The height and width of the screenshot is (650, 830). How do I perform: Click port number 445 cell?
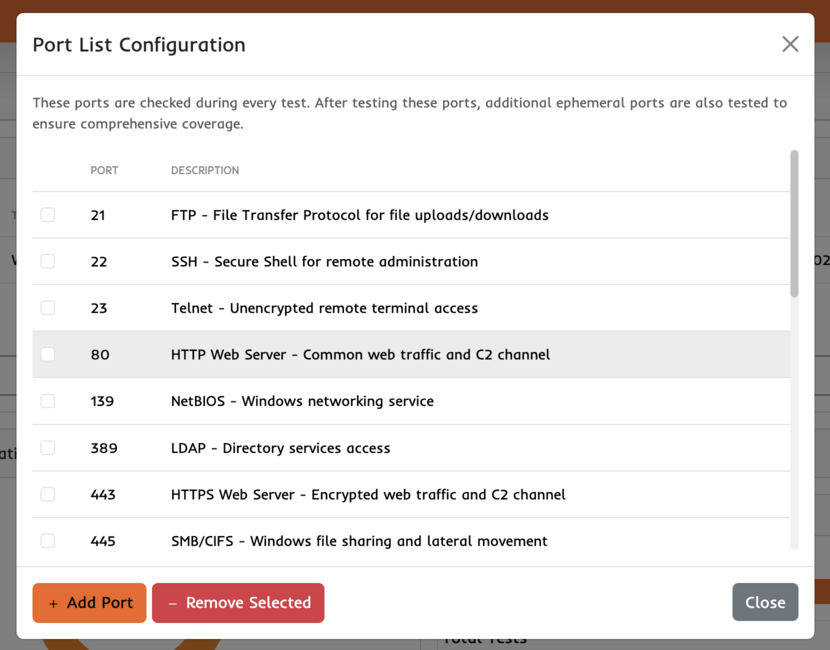tap(103, 541)
